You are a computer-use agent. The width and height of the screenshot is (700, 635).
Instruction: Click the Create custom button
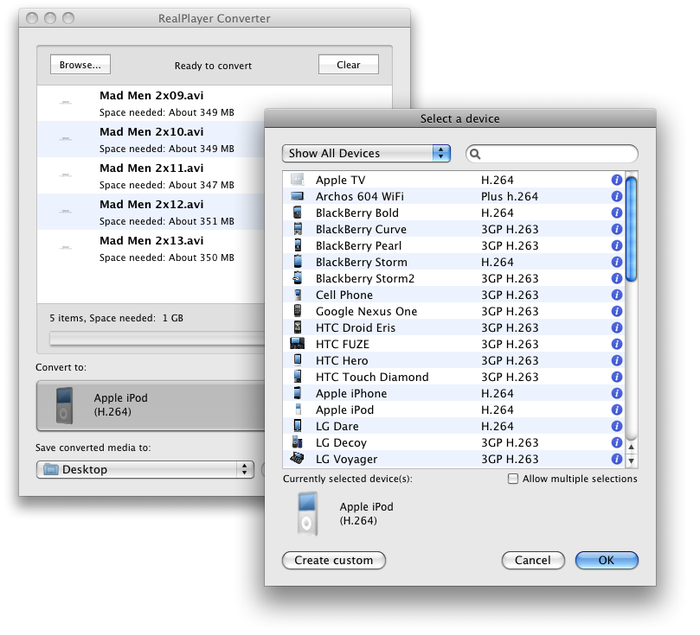pos(334,560)
